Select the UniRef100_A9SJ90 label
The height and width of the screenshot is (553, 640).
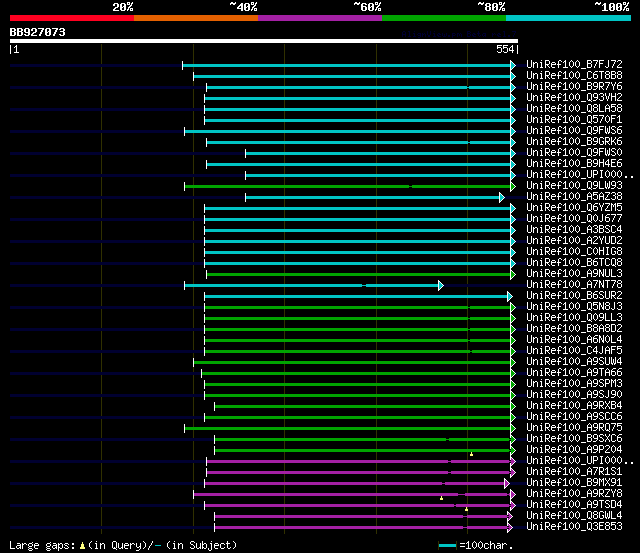pyautogui.click(x=574, y=395)
